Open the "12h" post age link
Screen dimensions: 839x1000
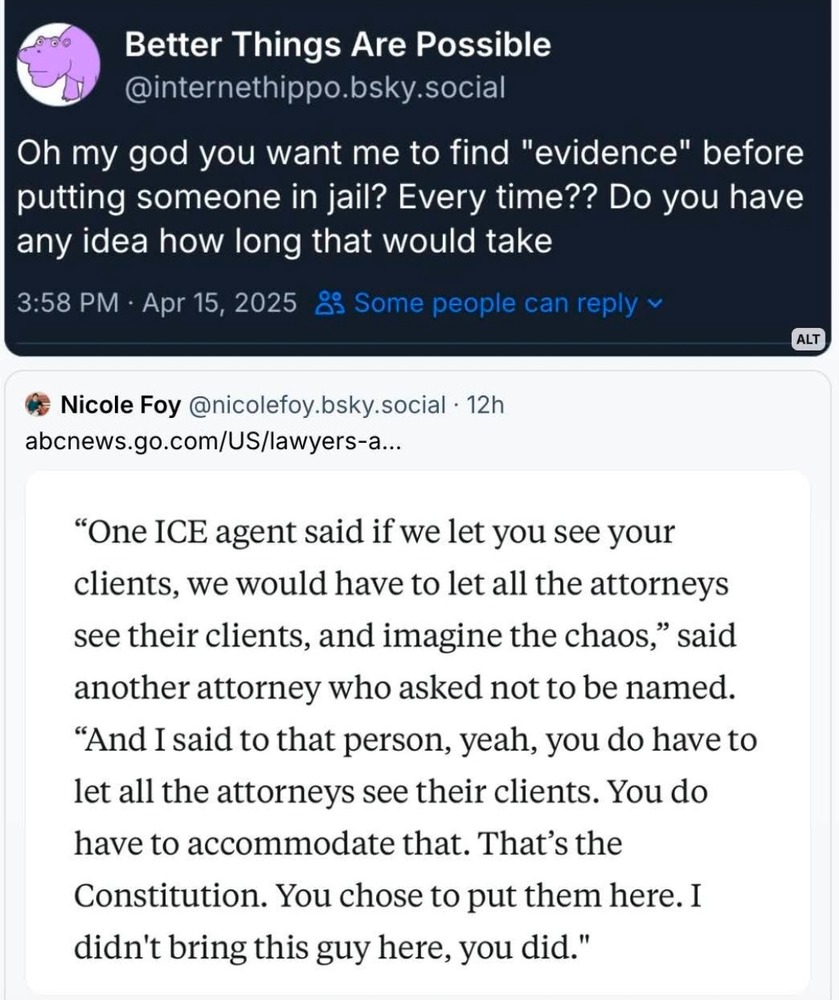tap(487, 404)
